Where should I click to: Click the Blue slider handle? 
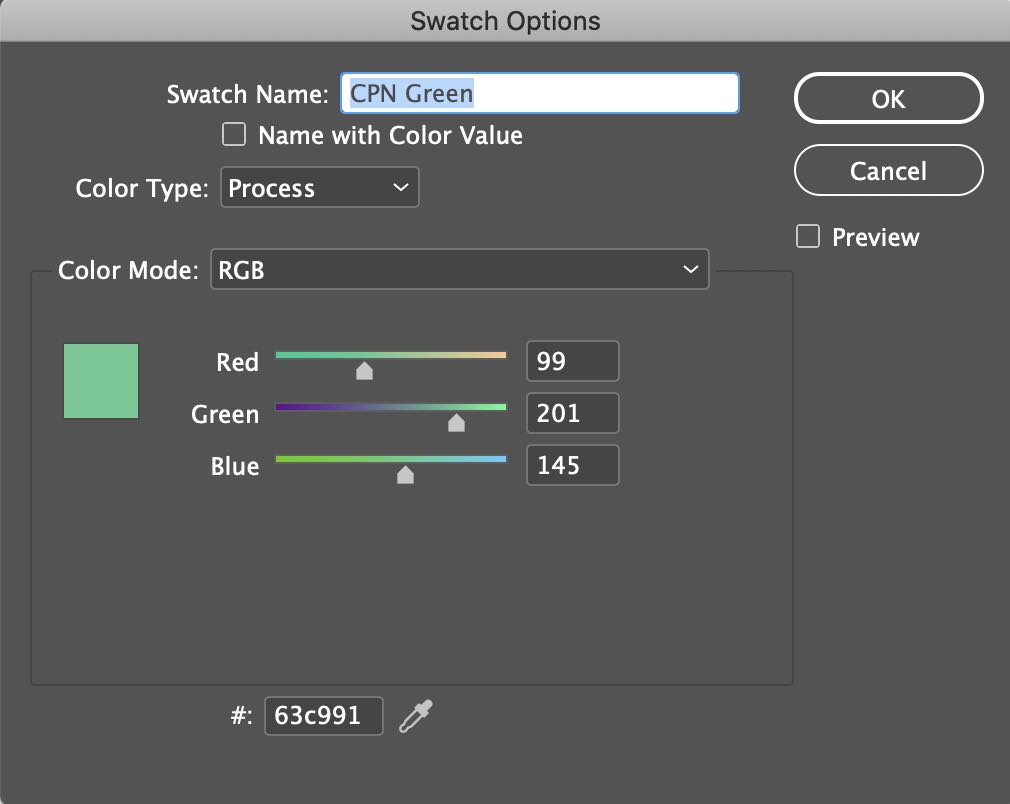click(x=405, y=475)
